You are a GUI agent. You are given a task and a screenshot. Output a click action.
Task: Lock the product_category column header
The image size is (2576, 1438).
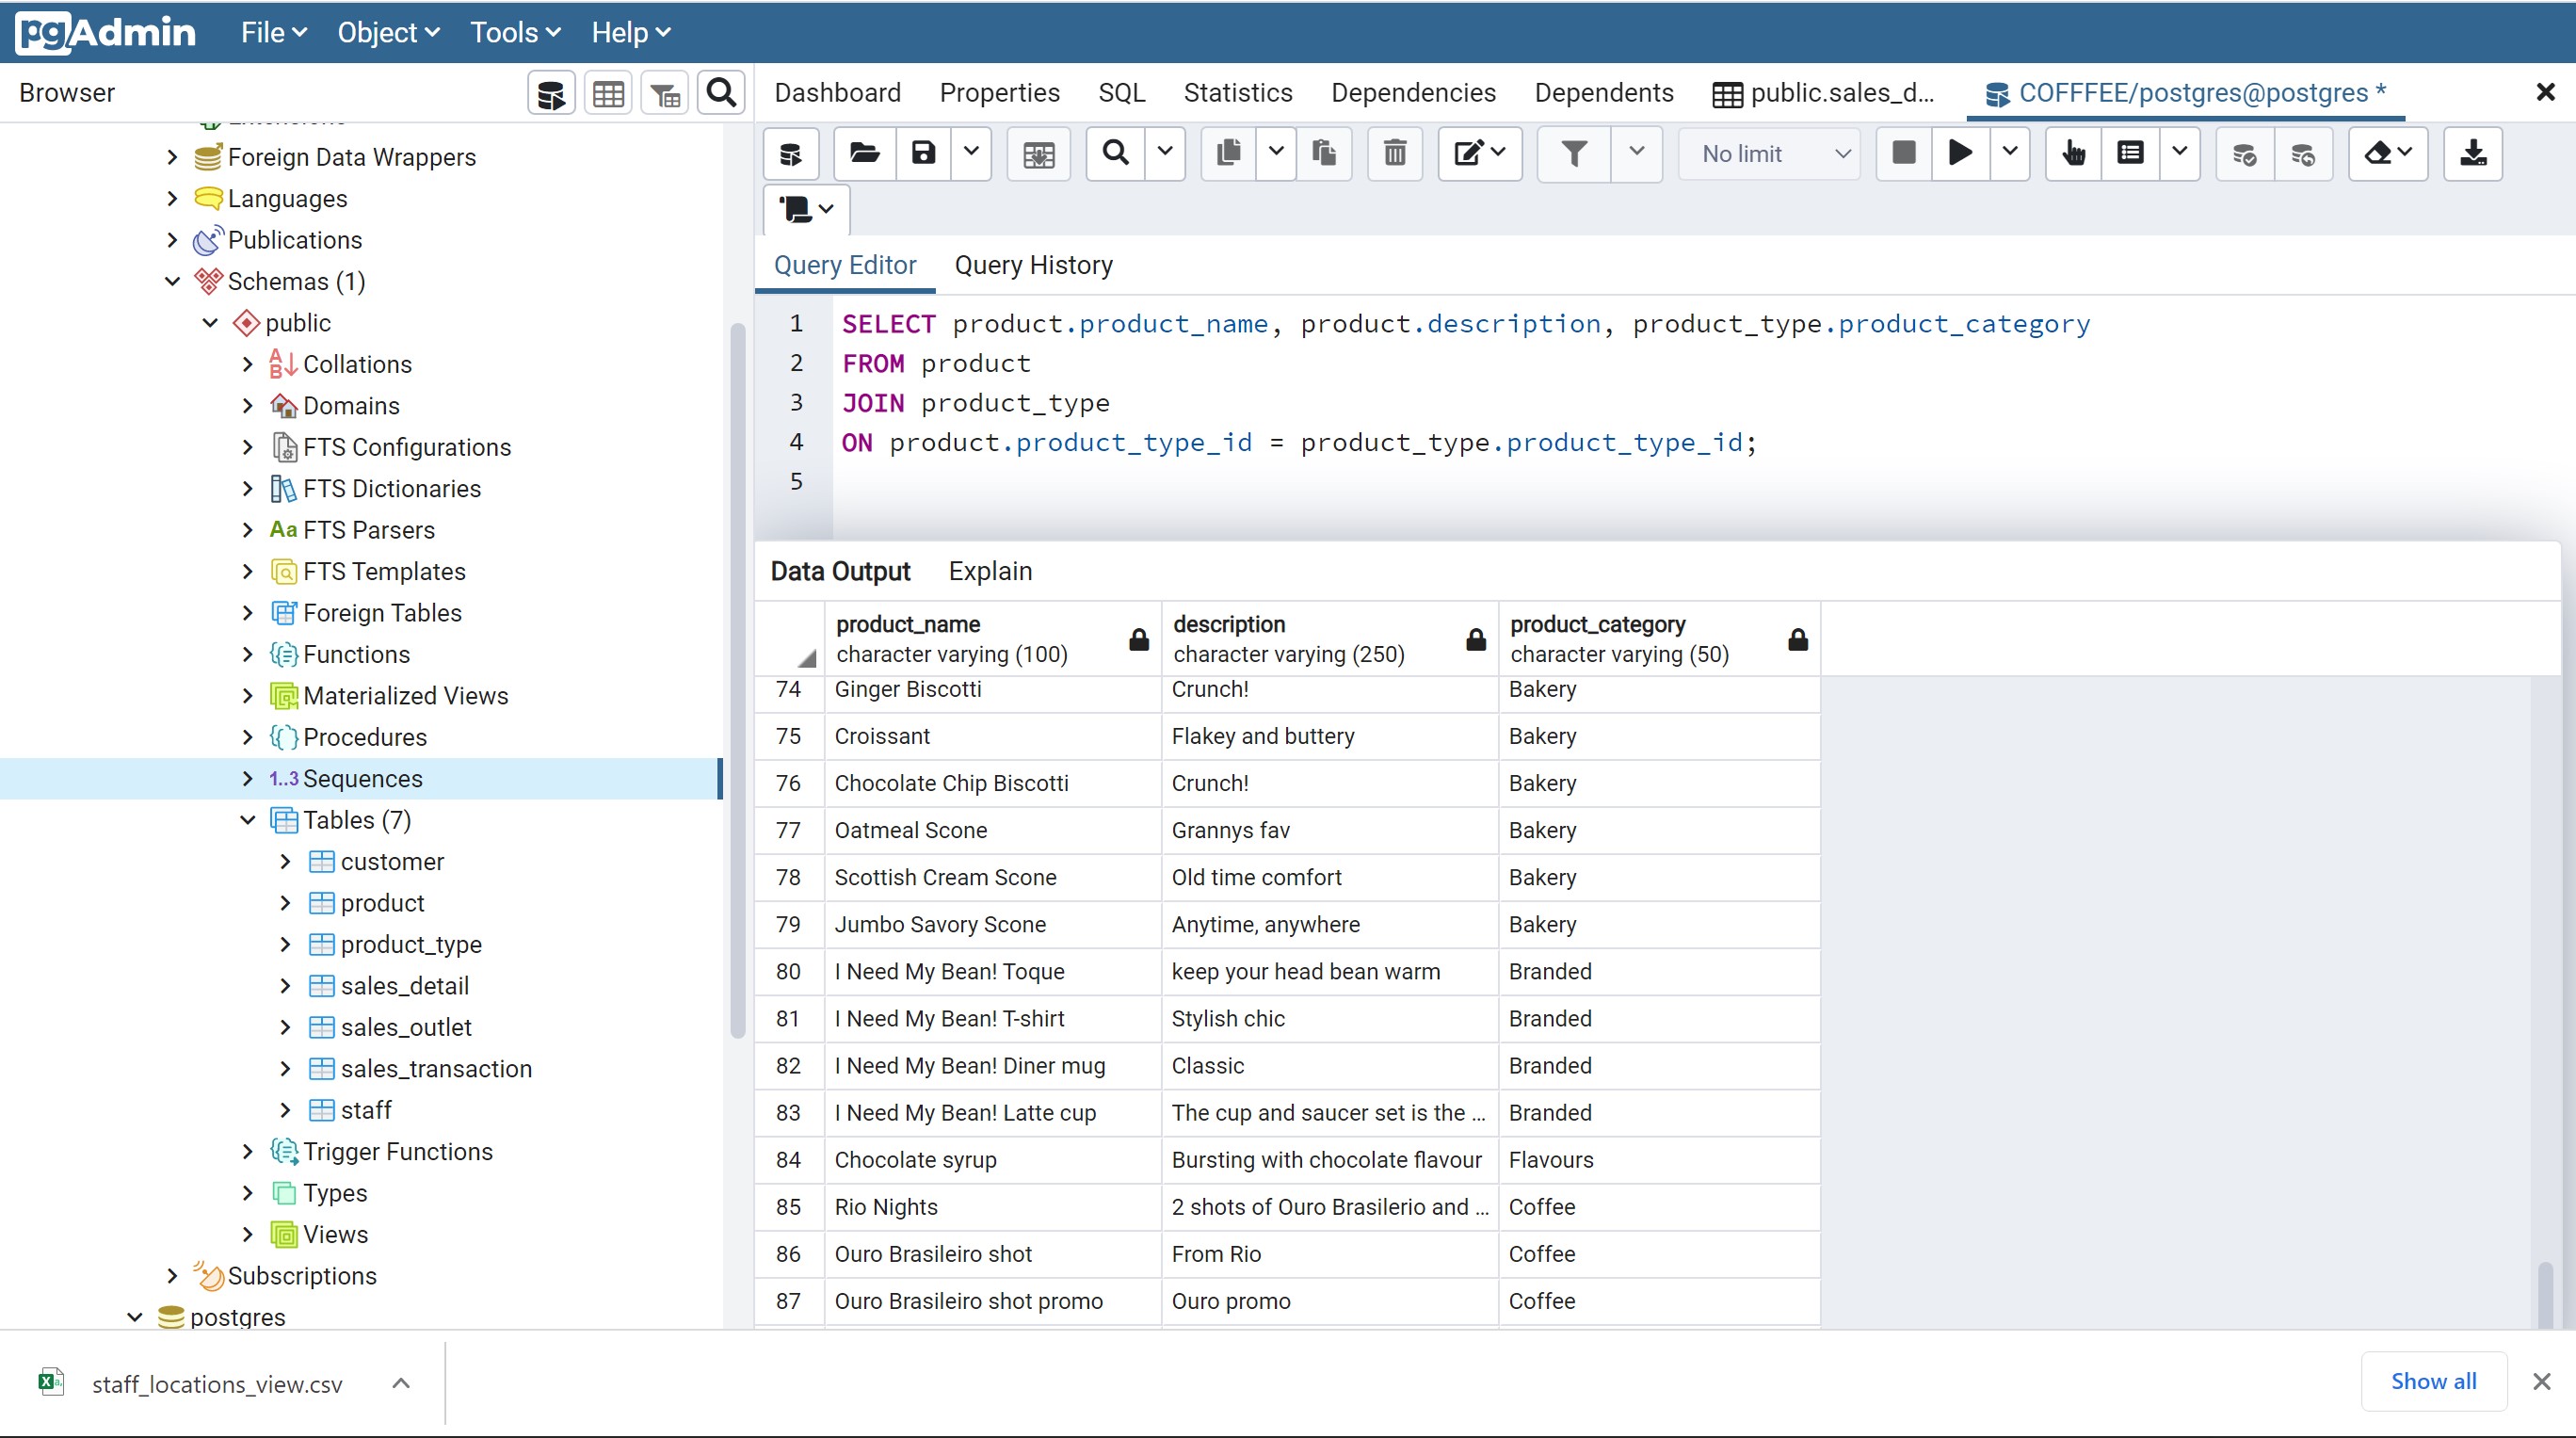point(1797,640)
